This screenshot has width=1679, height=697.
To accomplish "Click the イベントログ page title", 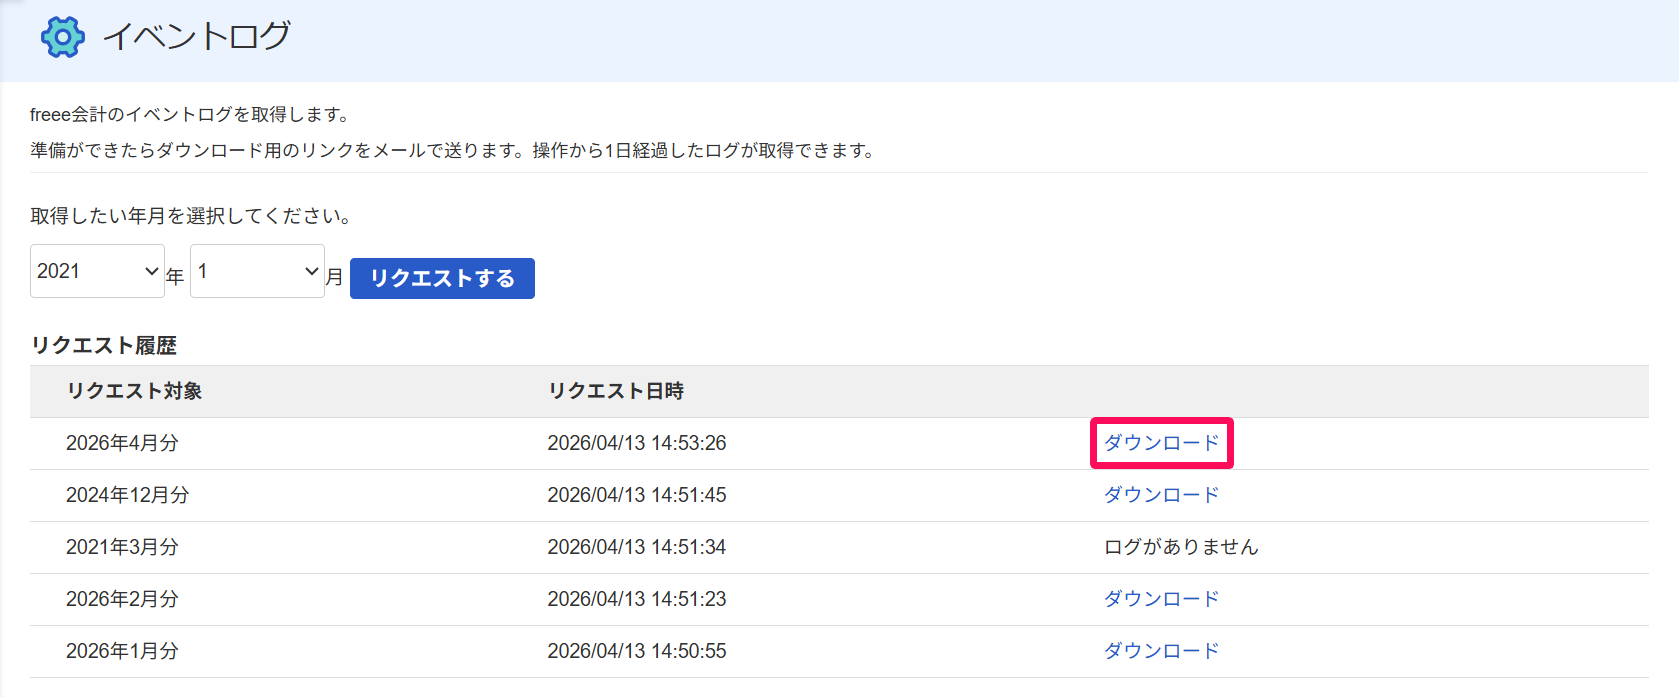I will click(197, 36).
